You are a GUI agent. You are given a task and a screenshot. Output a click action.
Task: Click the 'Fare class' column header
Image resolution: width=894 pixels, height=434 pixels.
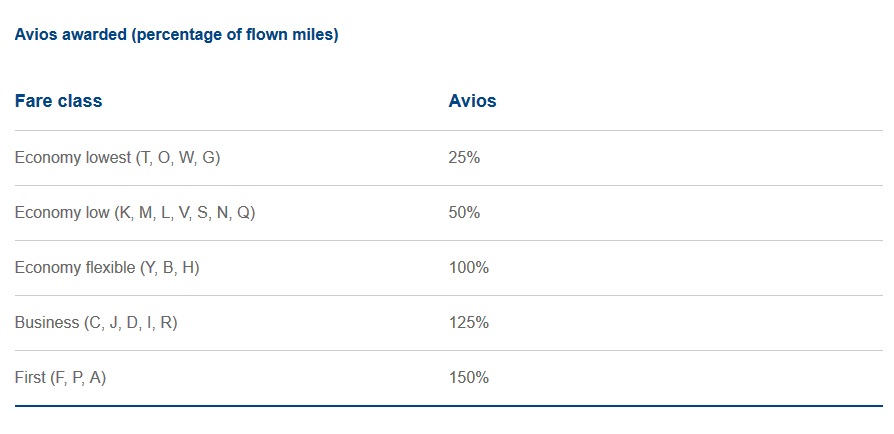coord(58,101)
